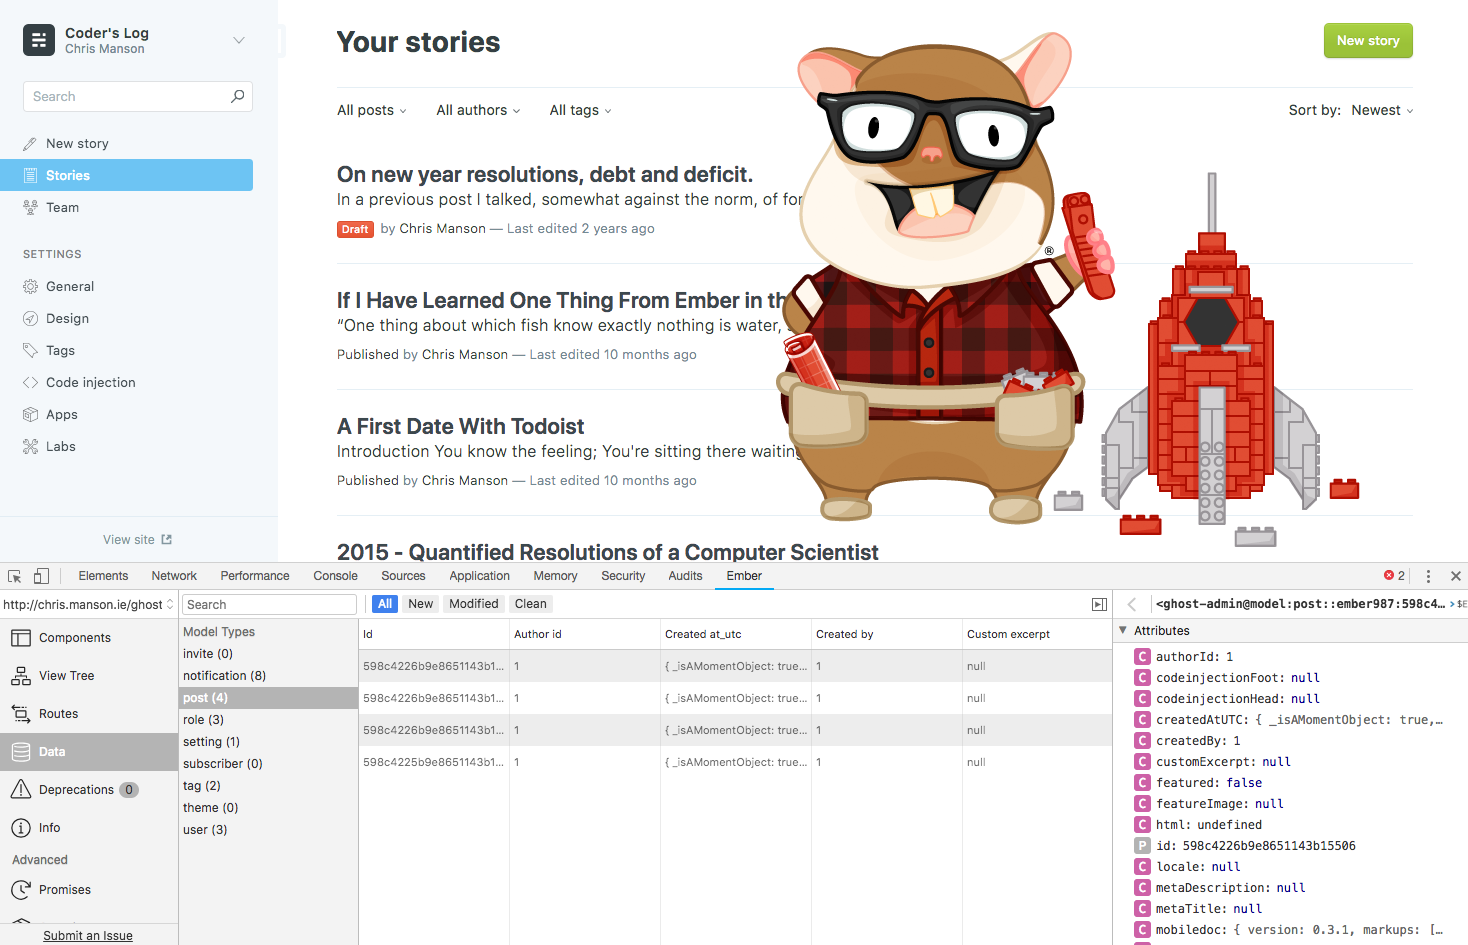Click the Design compass icon

tap(30, 318)
